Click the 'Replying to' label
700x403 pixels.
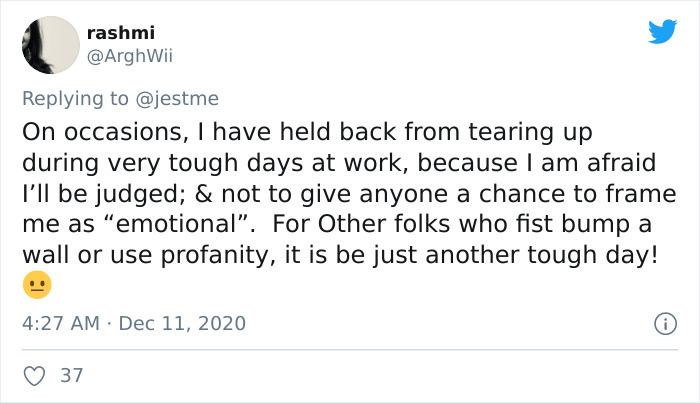76,98
